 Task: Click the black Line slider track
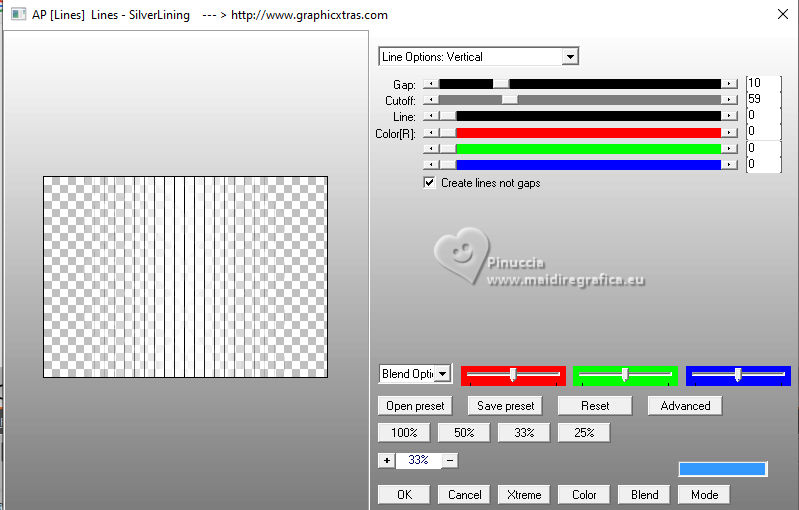point(580,117)
